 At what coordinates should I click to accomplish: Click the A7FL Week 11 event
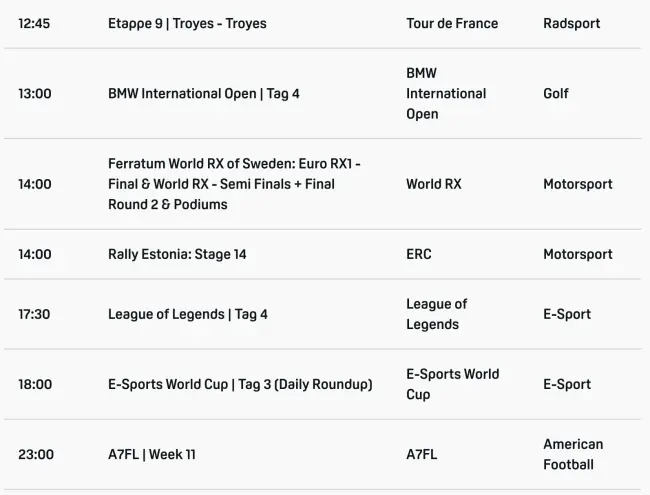(152, 454)
